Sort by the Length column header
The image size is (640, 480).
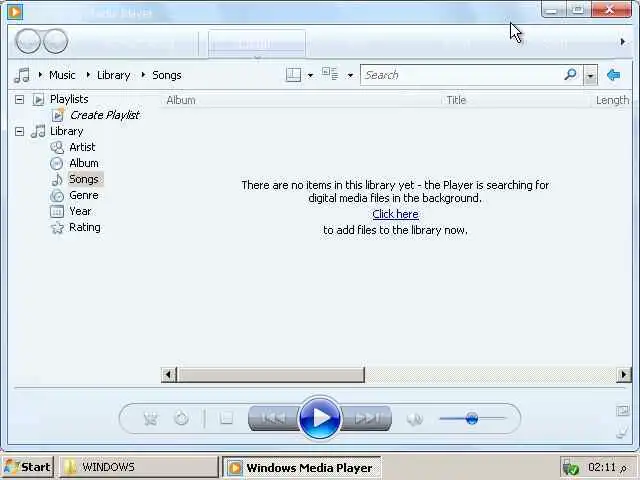click(x=612, y=100)
